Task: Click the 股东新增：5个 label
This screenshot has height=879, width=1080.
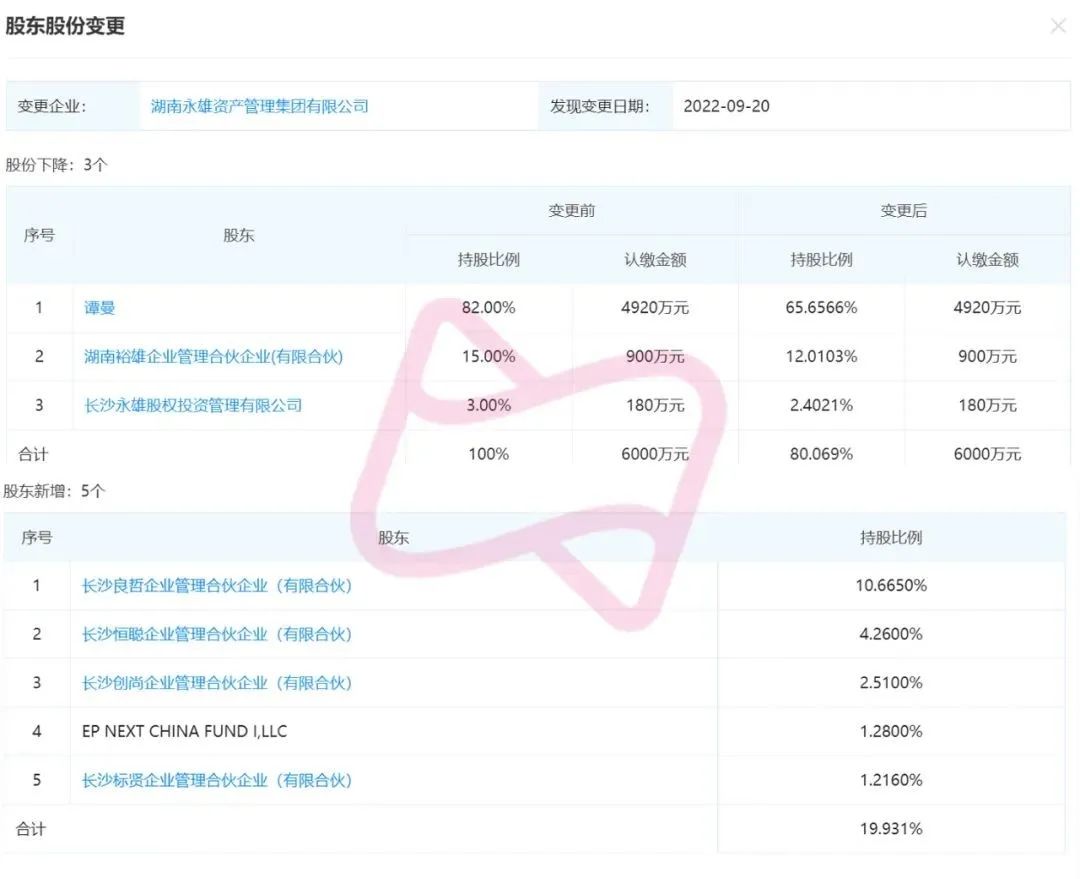Action: 54,492
